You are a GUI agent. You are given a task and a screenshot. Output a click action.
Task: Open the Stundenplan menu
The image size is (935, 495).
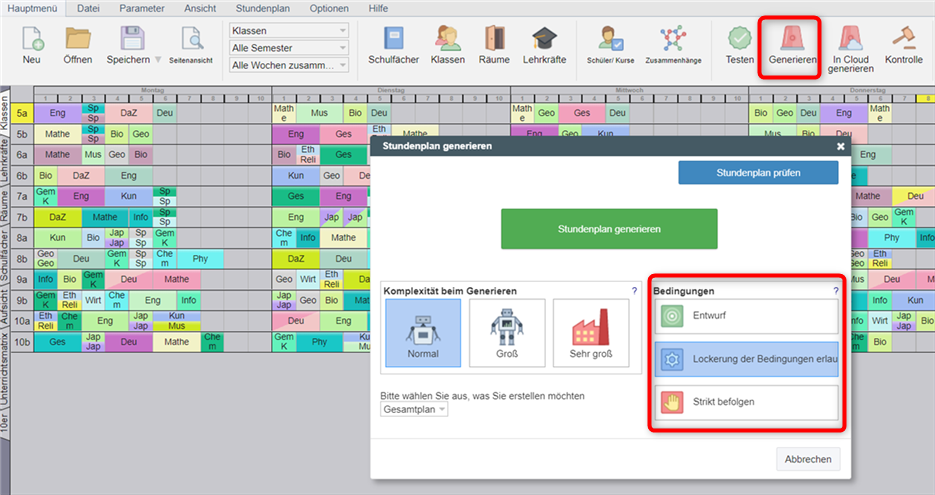[x=262, y=8]
